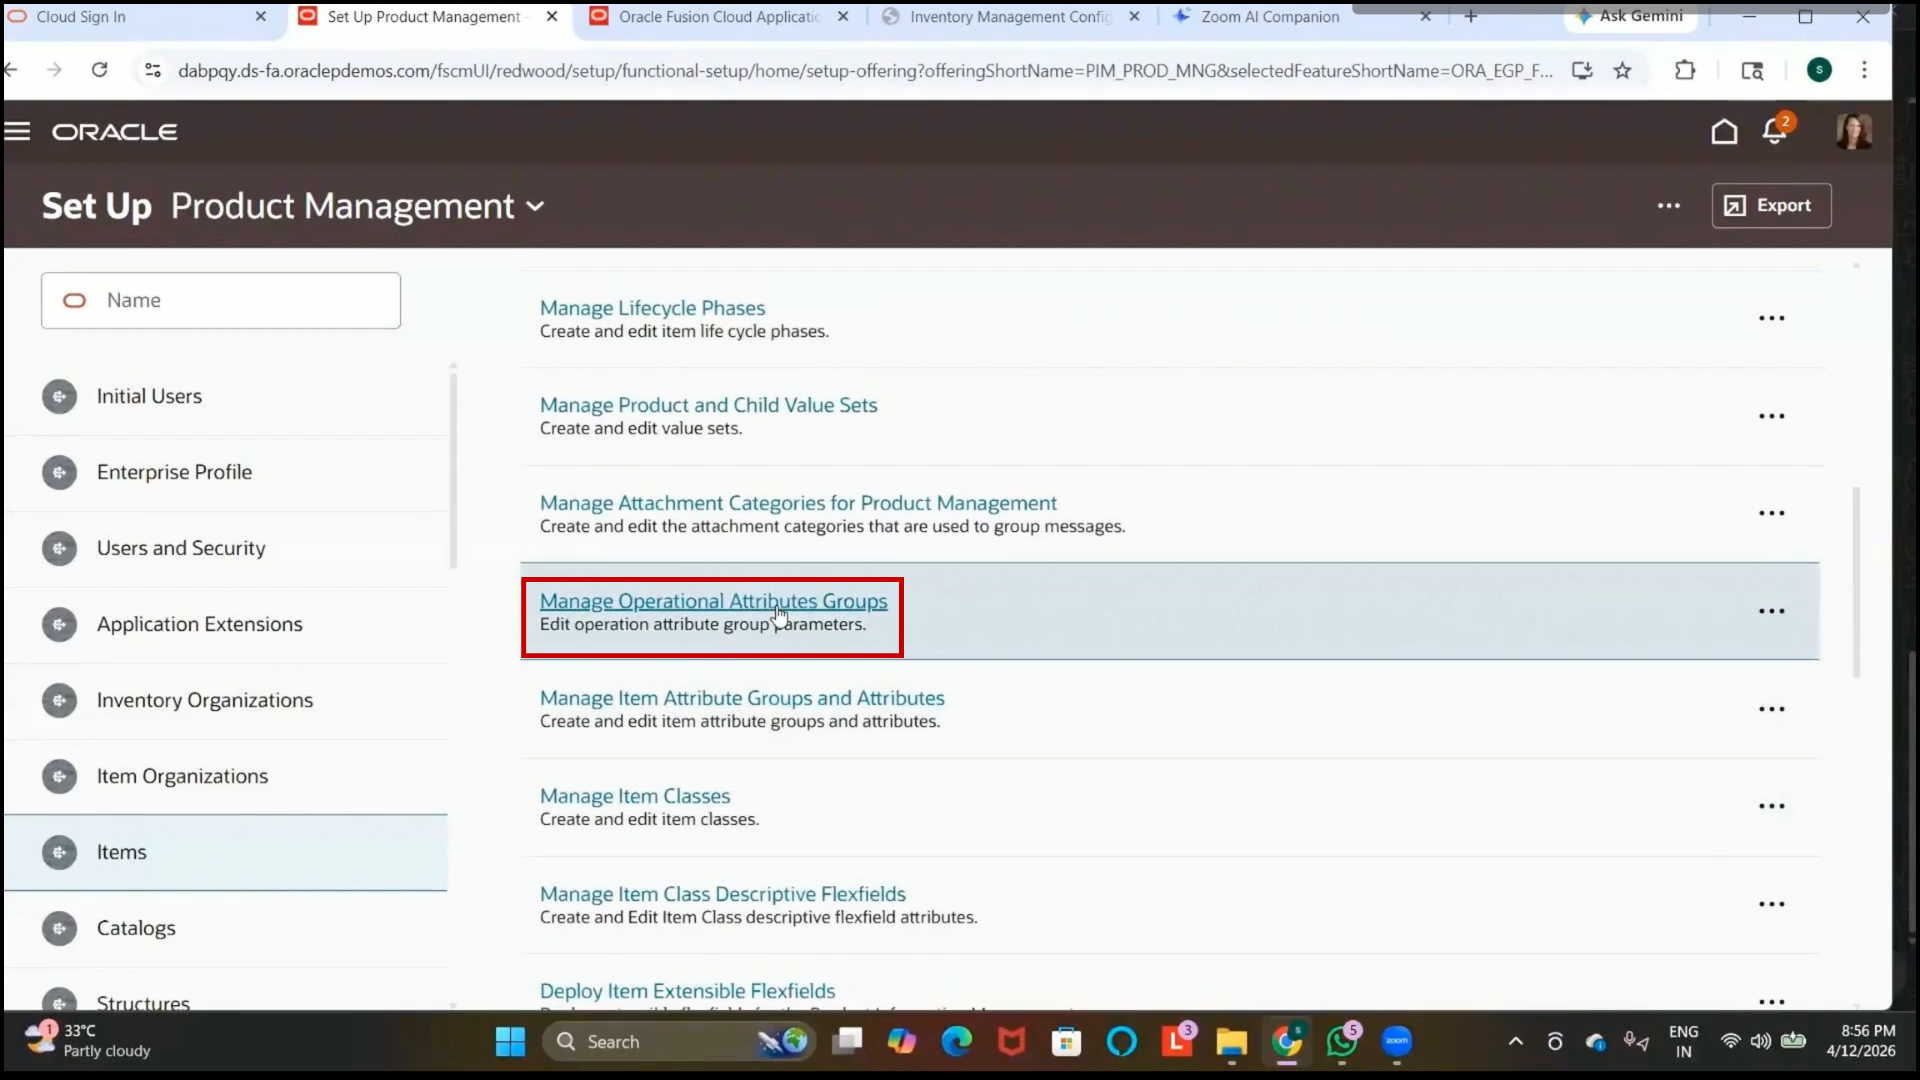Screen dimensions: 1920x1080
Task: Open Microsoft Edge from taskbar
Action: pyautogui.click(x=957, y=1042)
